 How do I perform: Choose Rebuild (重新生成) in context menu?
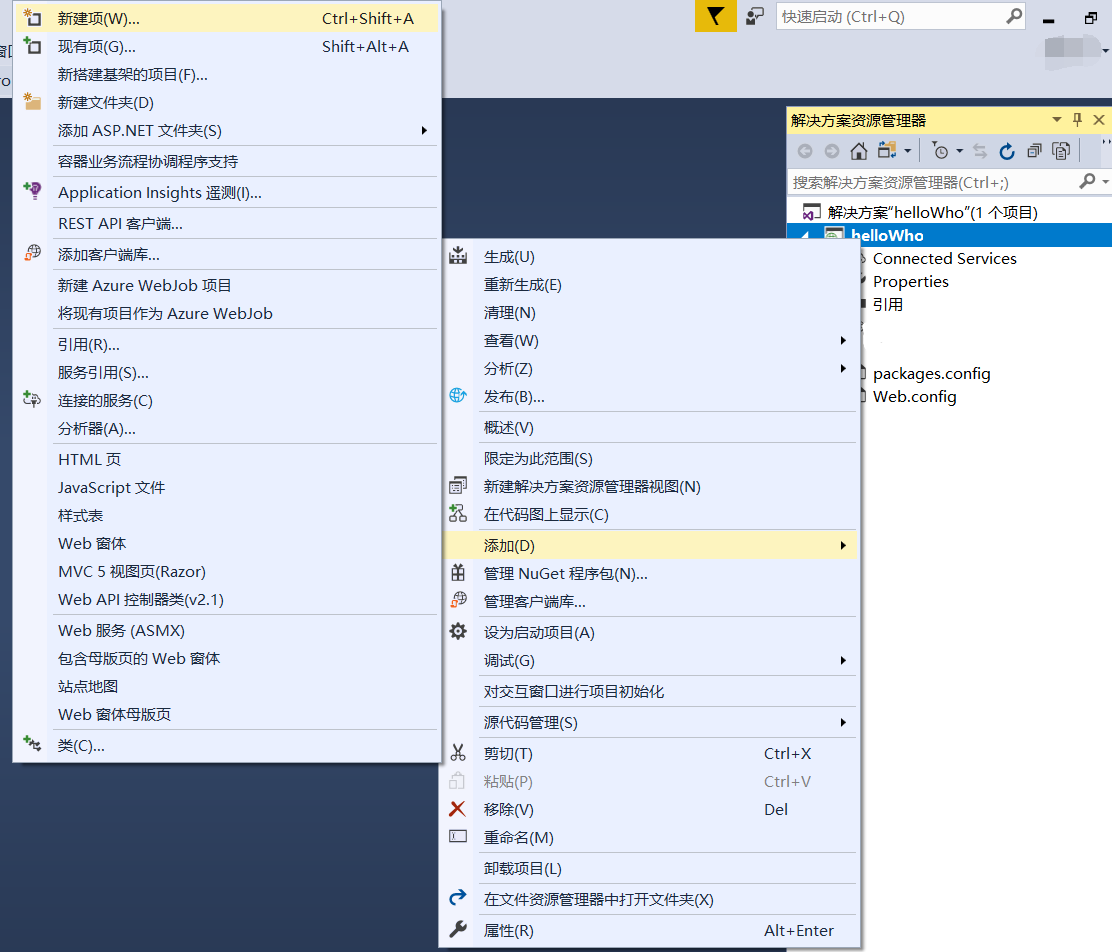tap(649, 284)
